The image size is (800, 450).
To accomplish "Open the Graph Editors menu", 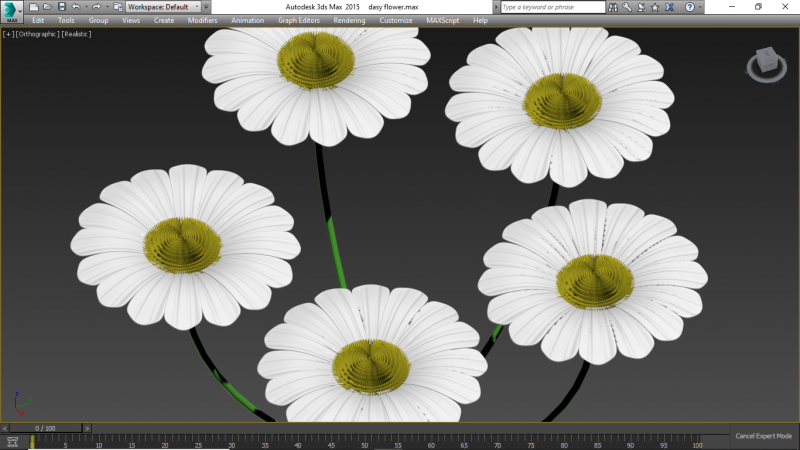I will [298, 20].
